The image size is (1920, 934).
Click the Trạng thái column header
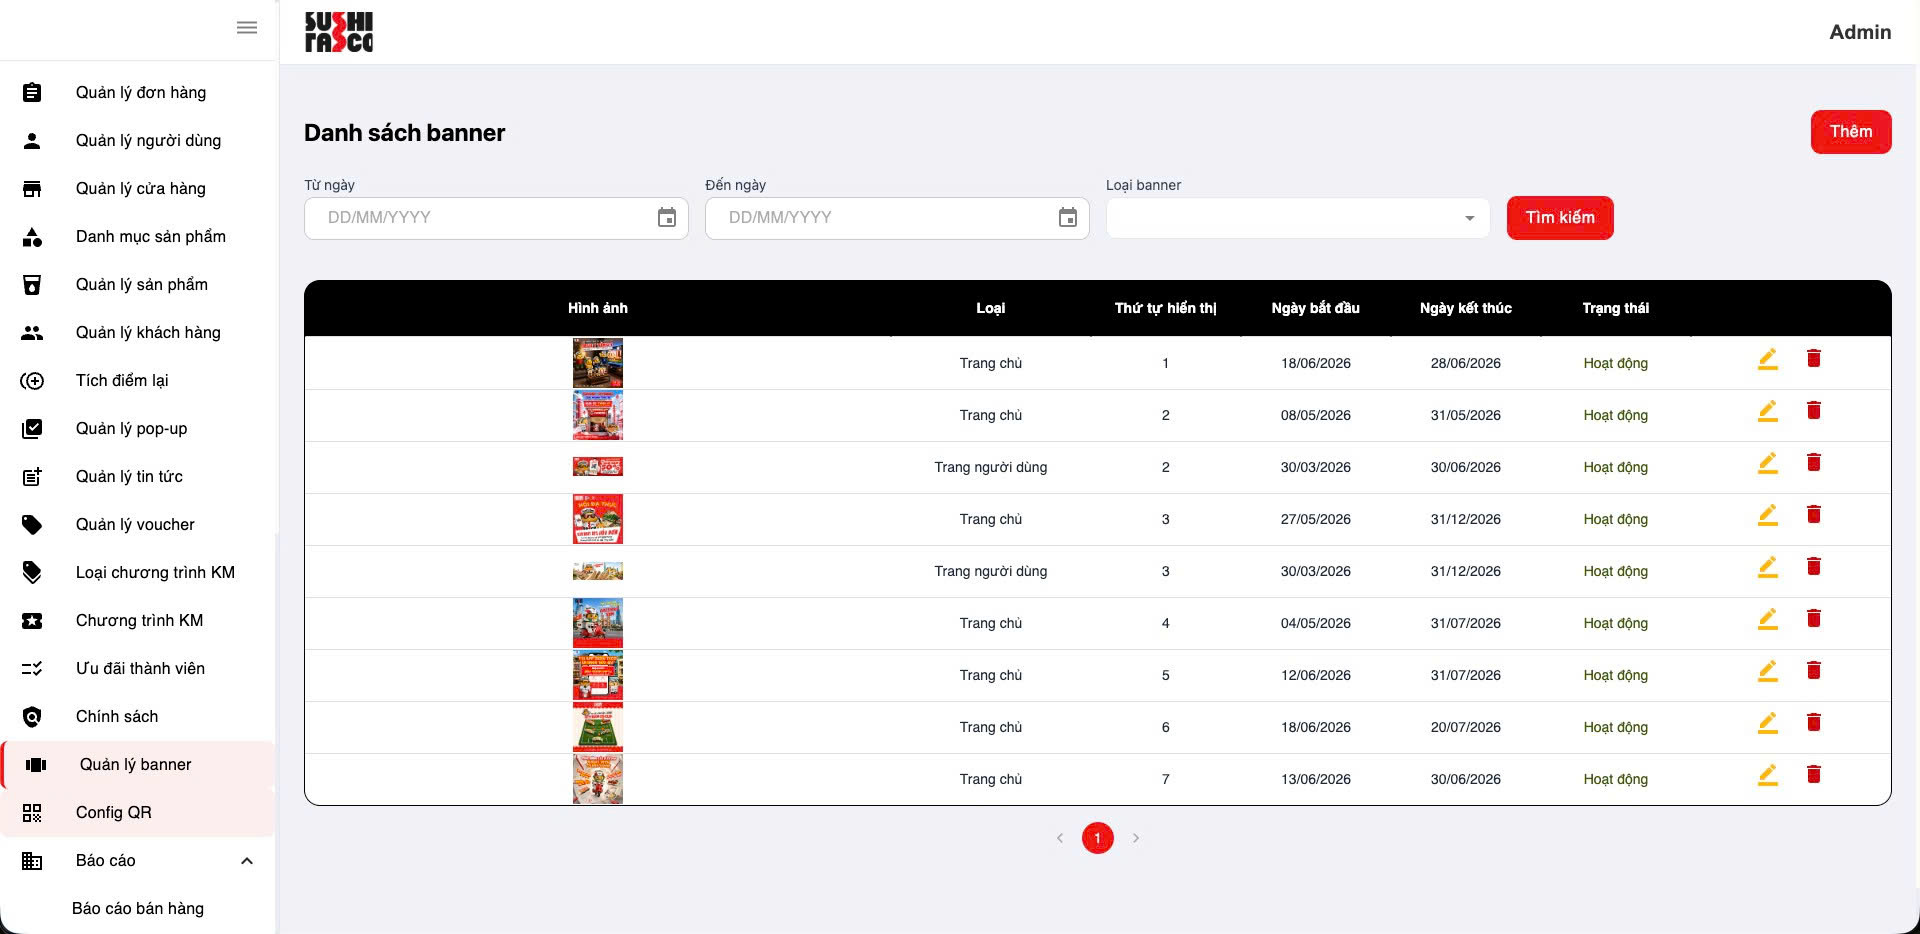pos(1616,308)
